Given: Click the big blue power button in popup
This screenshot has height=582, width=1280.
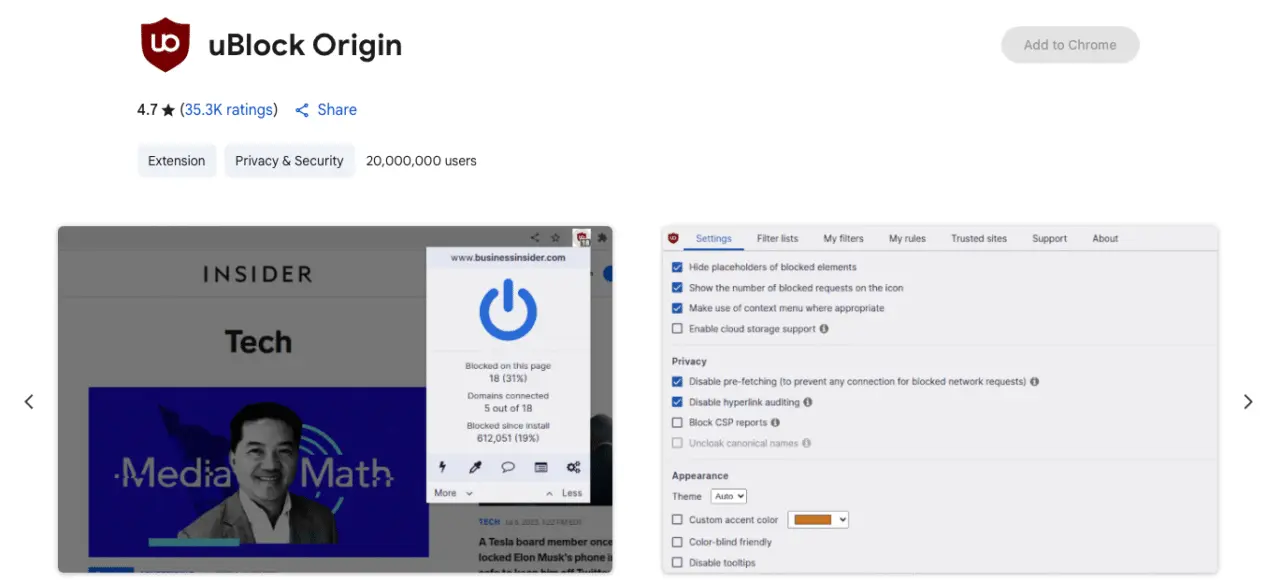Looking at the screenshot, I should pyautogui.click(x=508, y=310).
